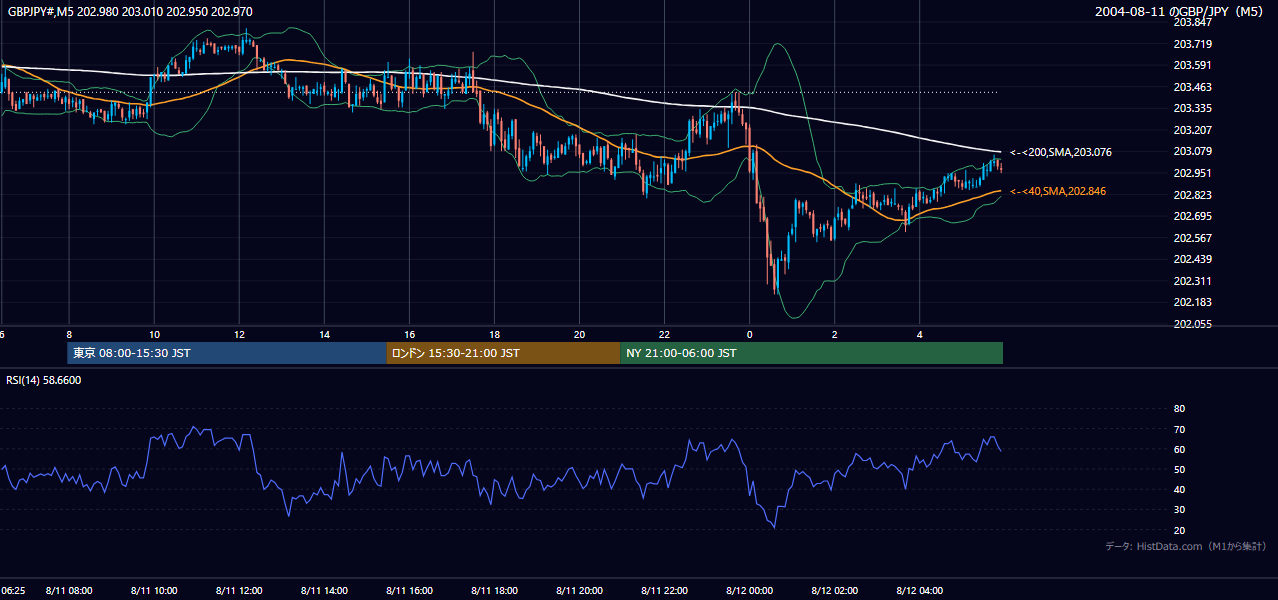The height and width of the screenshot is (600, 1278).
Task: Click price axis value 202.055
Action: pyautogui.click(x=1192, y=324)
